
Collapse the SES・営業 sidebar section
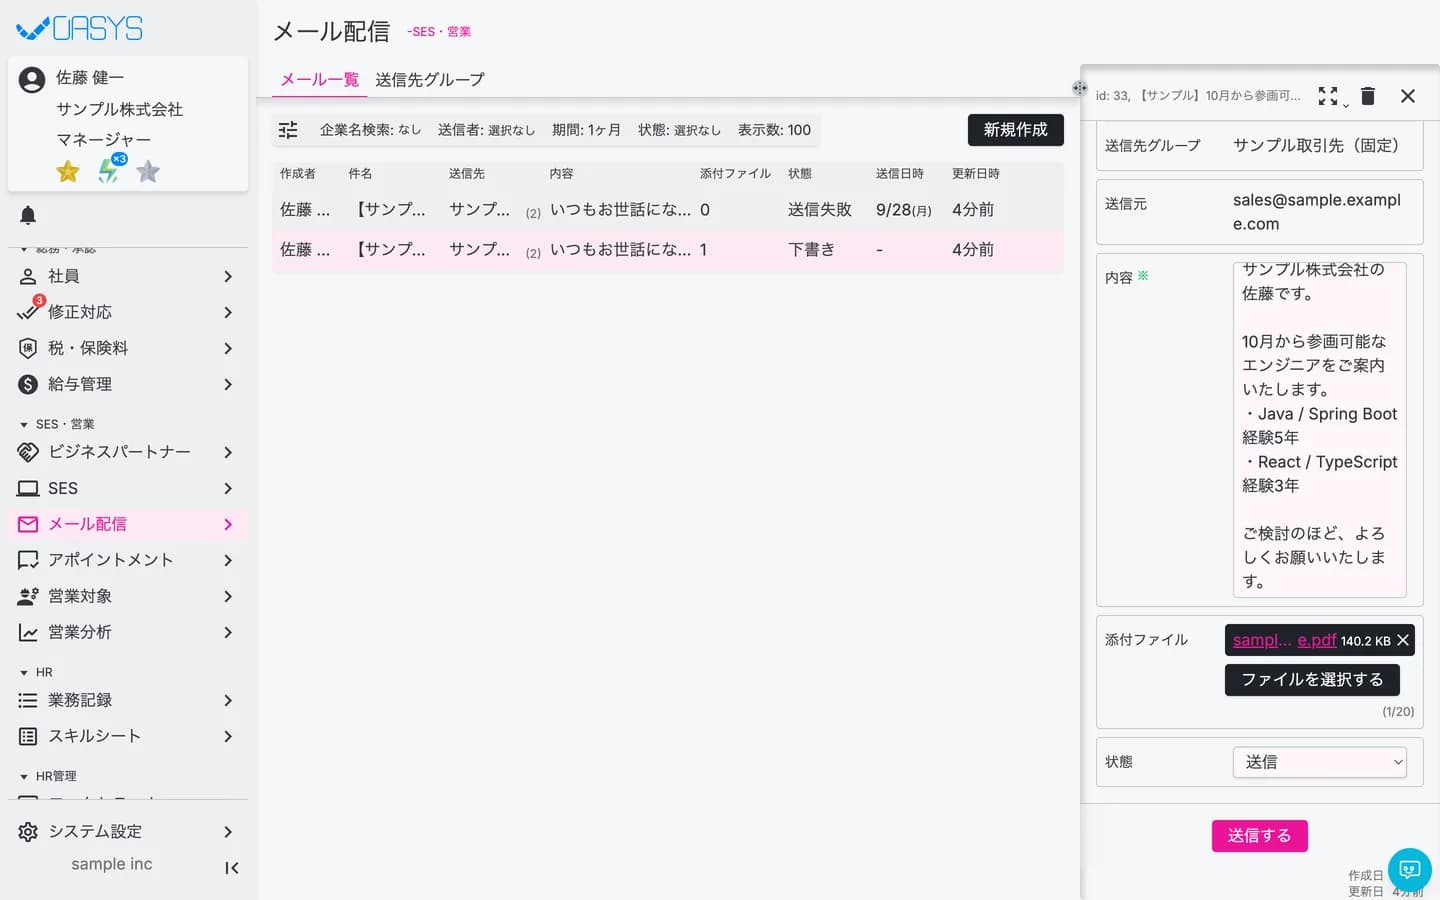(24, 425)
